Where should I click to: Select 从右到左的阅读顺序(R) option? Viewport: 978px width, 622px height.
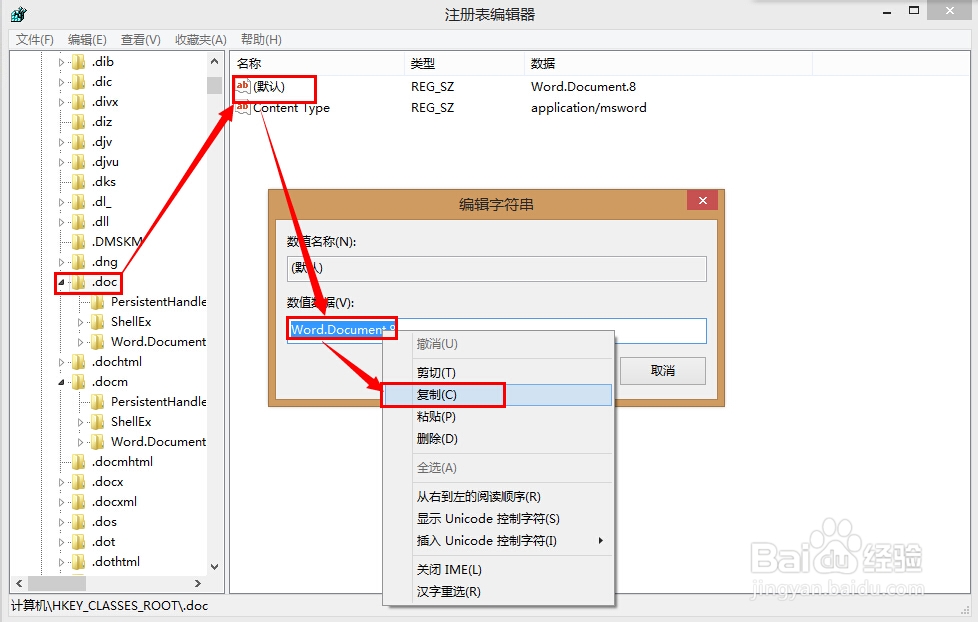[497, 497]
